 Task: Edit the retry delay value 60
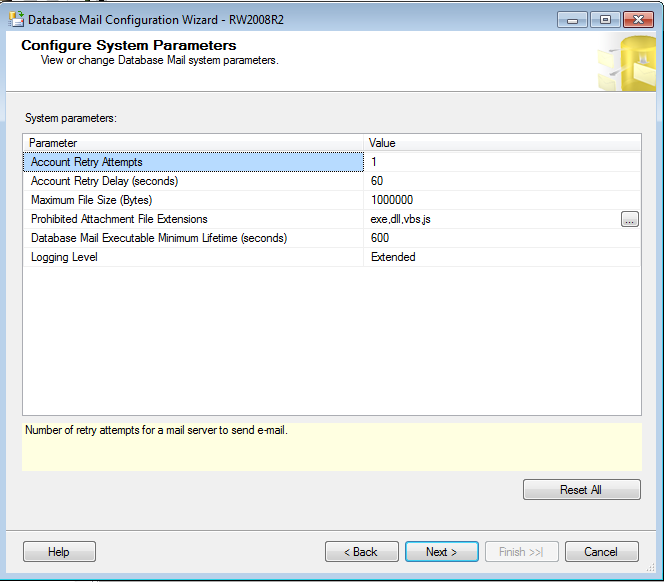(x=502, y=181)
